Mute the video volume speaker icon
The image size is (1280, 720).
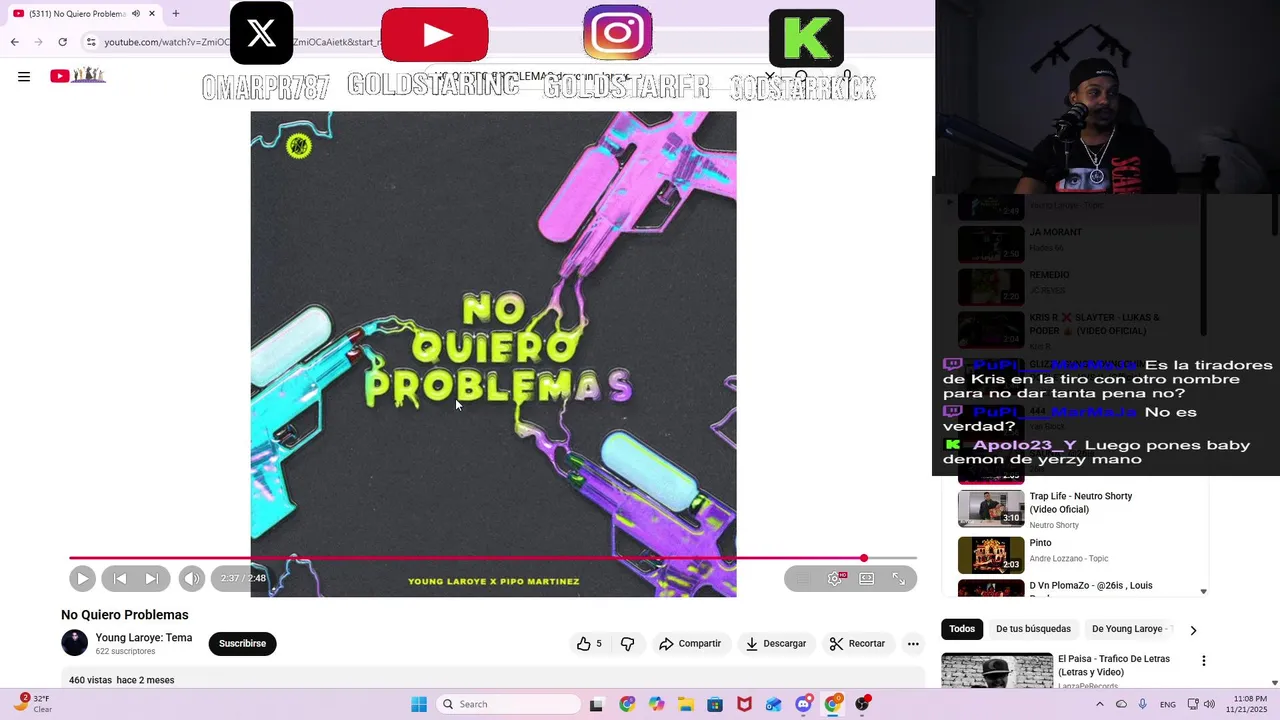191,578
